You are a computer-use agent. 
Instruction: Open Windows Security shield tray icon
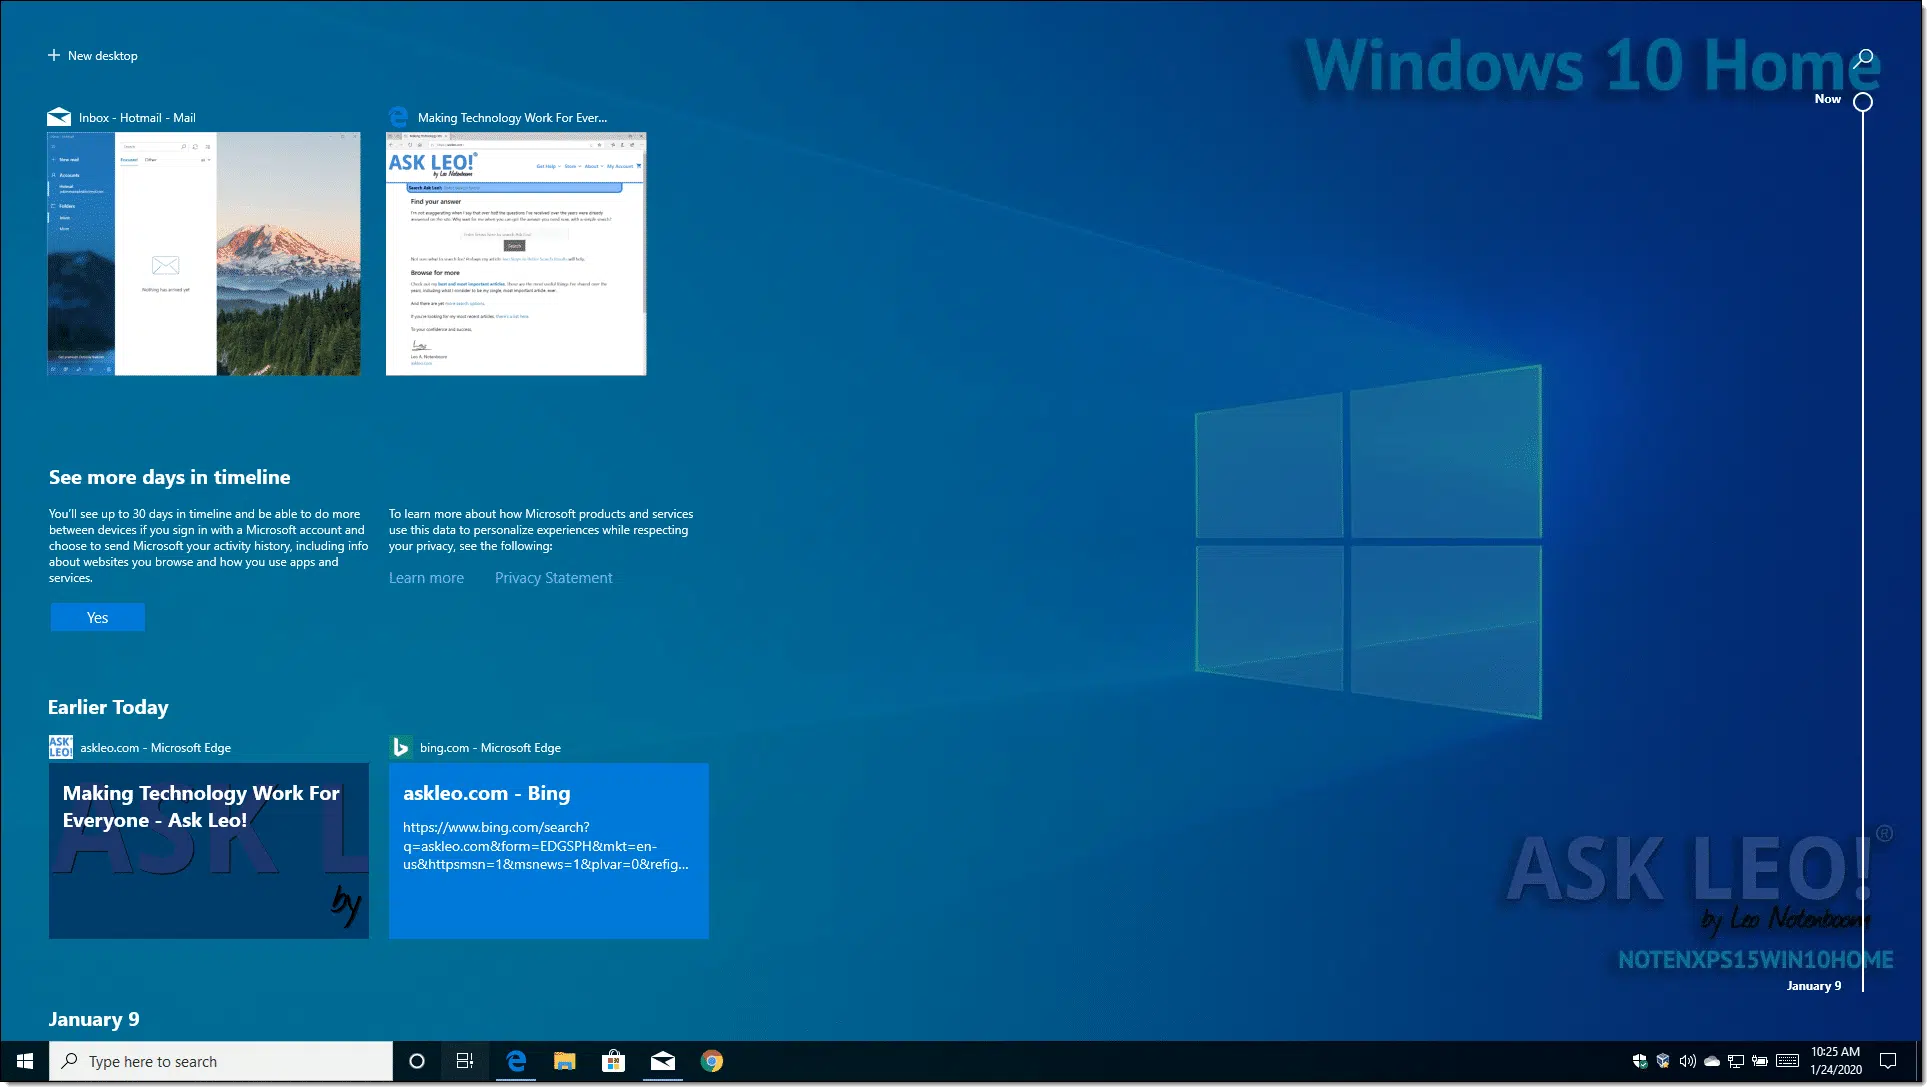click(x=1640, y=1061)
